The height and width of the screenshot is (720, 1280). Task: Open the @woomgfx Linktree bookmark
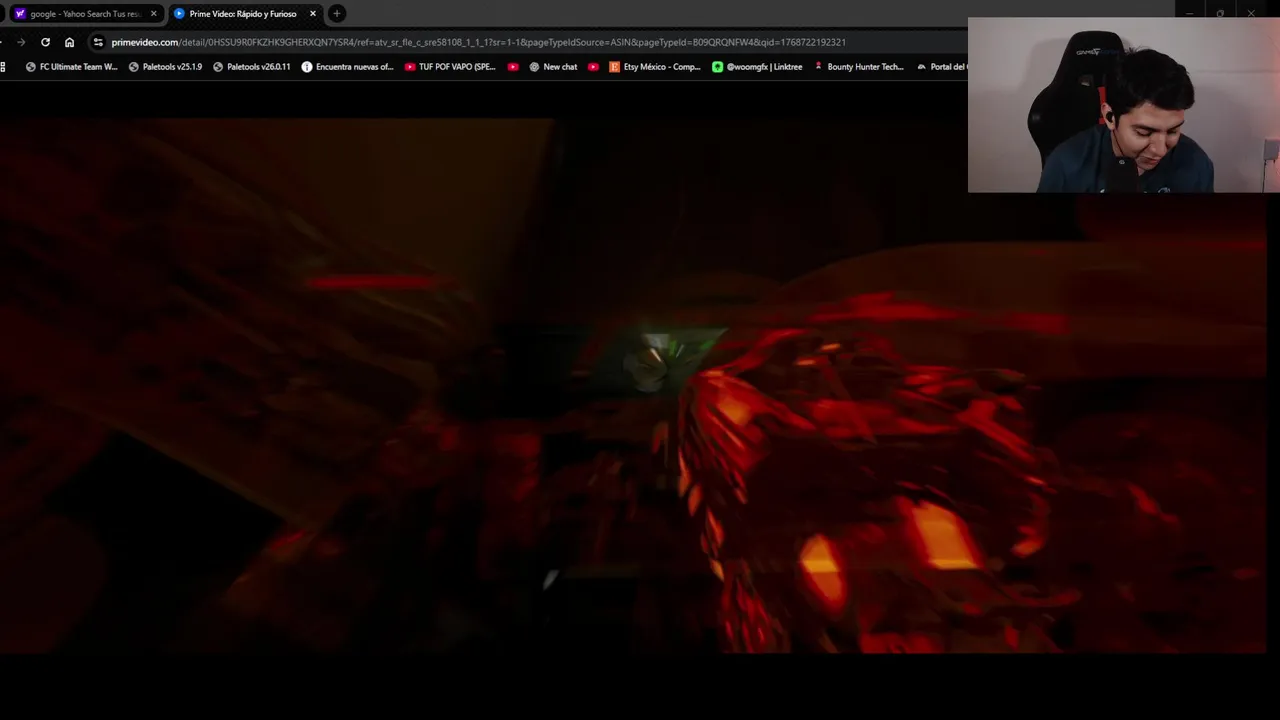[757, 67]
